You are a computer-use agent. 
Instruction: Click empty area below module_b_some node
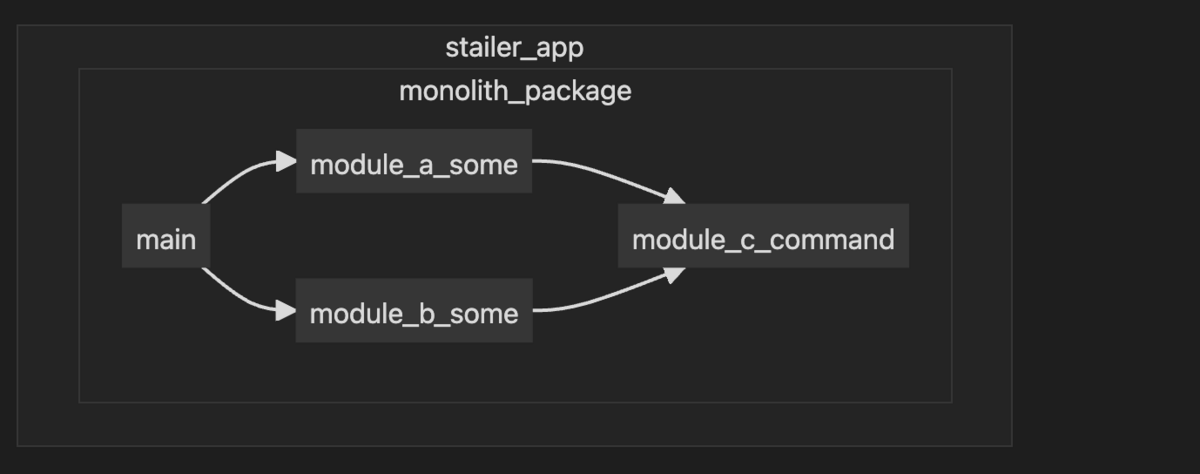coord(414,372)
